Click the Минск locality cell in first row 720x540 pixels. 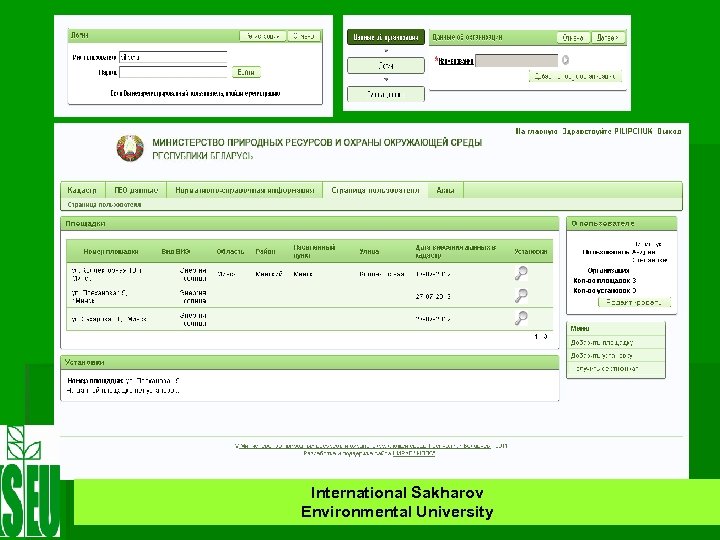303,274
